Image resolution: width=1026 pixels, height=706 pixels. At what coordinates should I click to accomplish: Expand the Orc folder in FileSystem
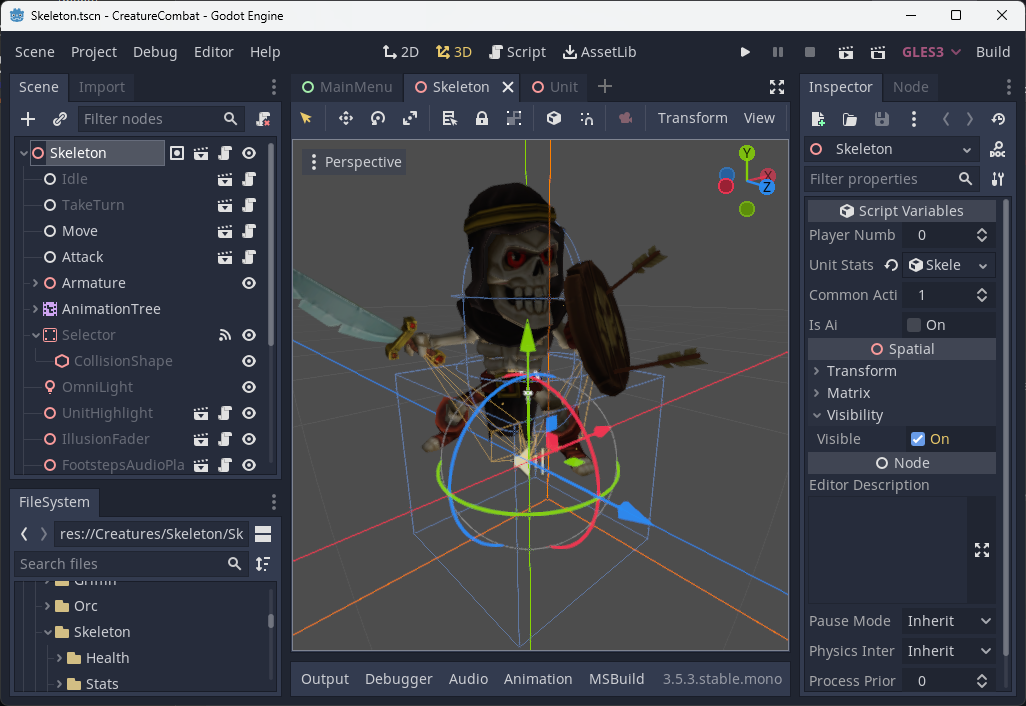pyautogui.click(x=47, y=606)
